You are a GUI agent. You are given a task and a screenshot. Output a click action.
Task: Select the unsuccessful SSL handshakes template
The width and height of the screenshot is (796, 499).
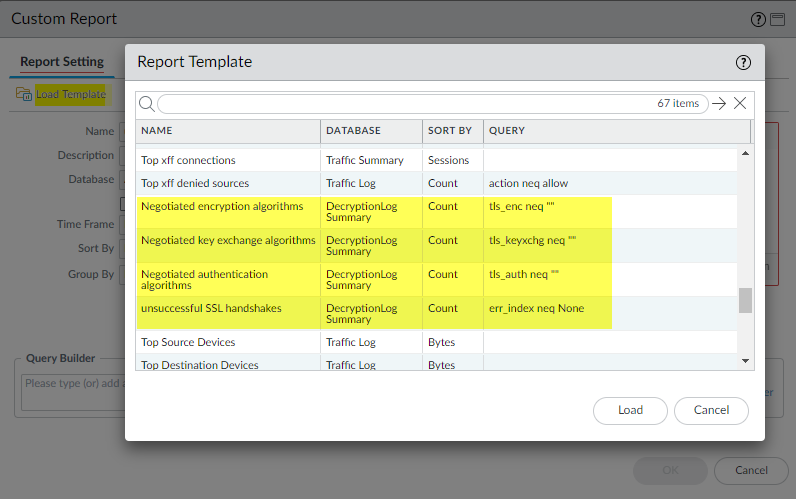(212, 308)
